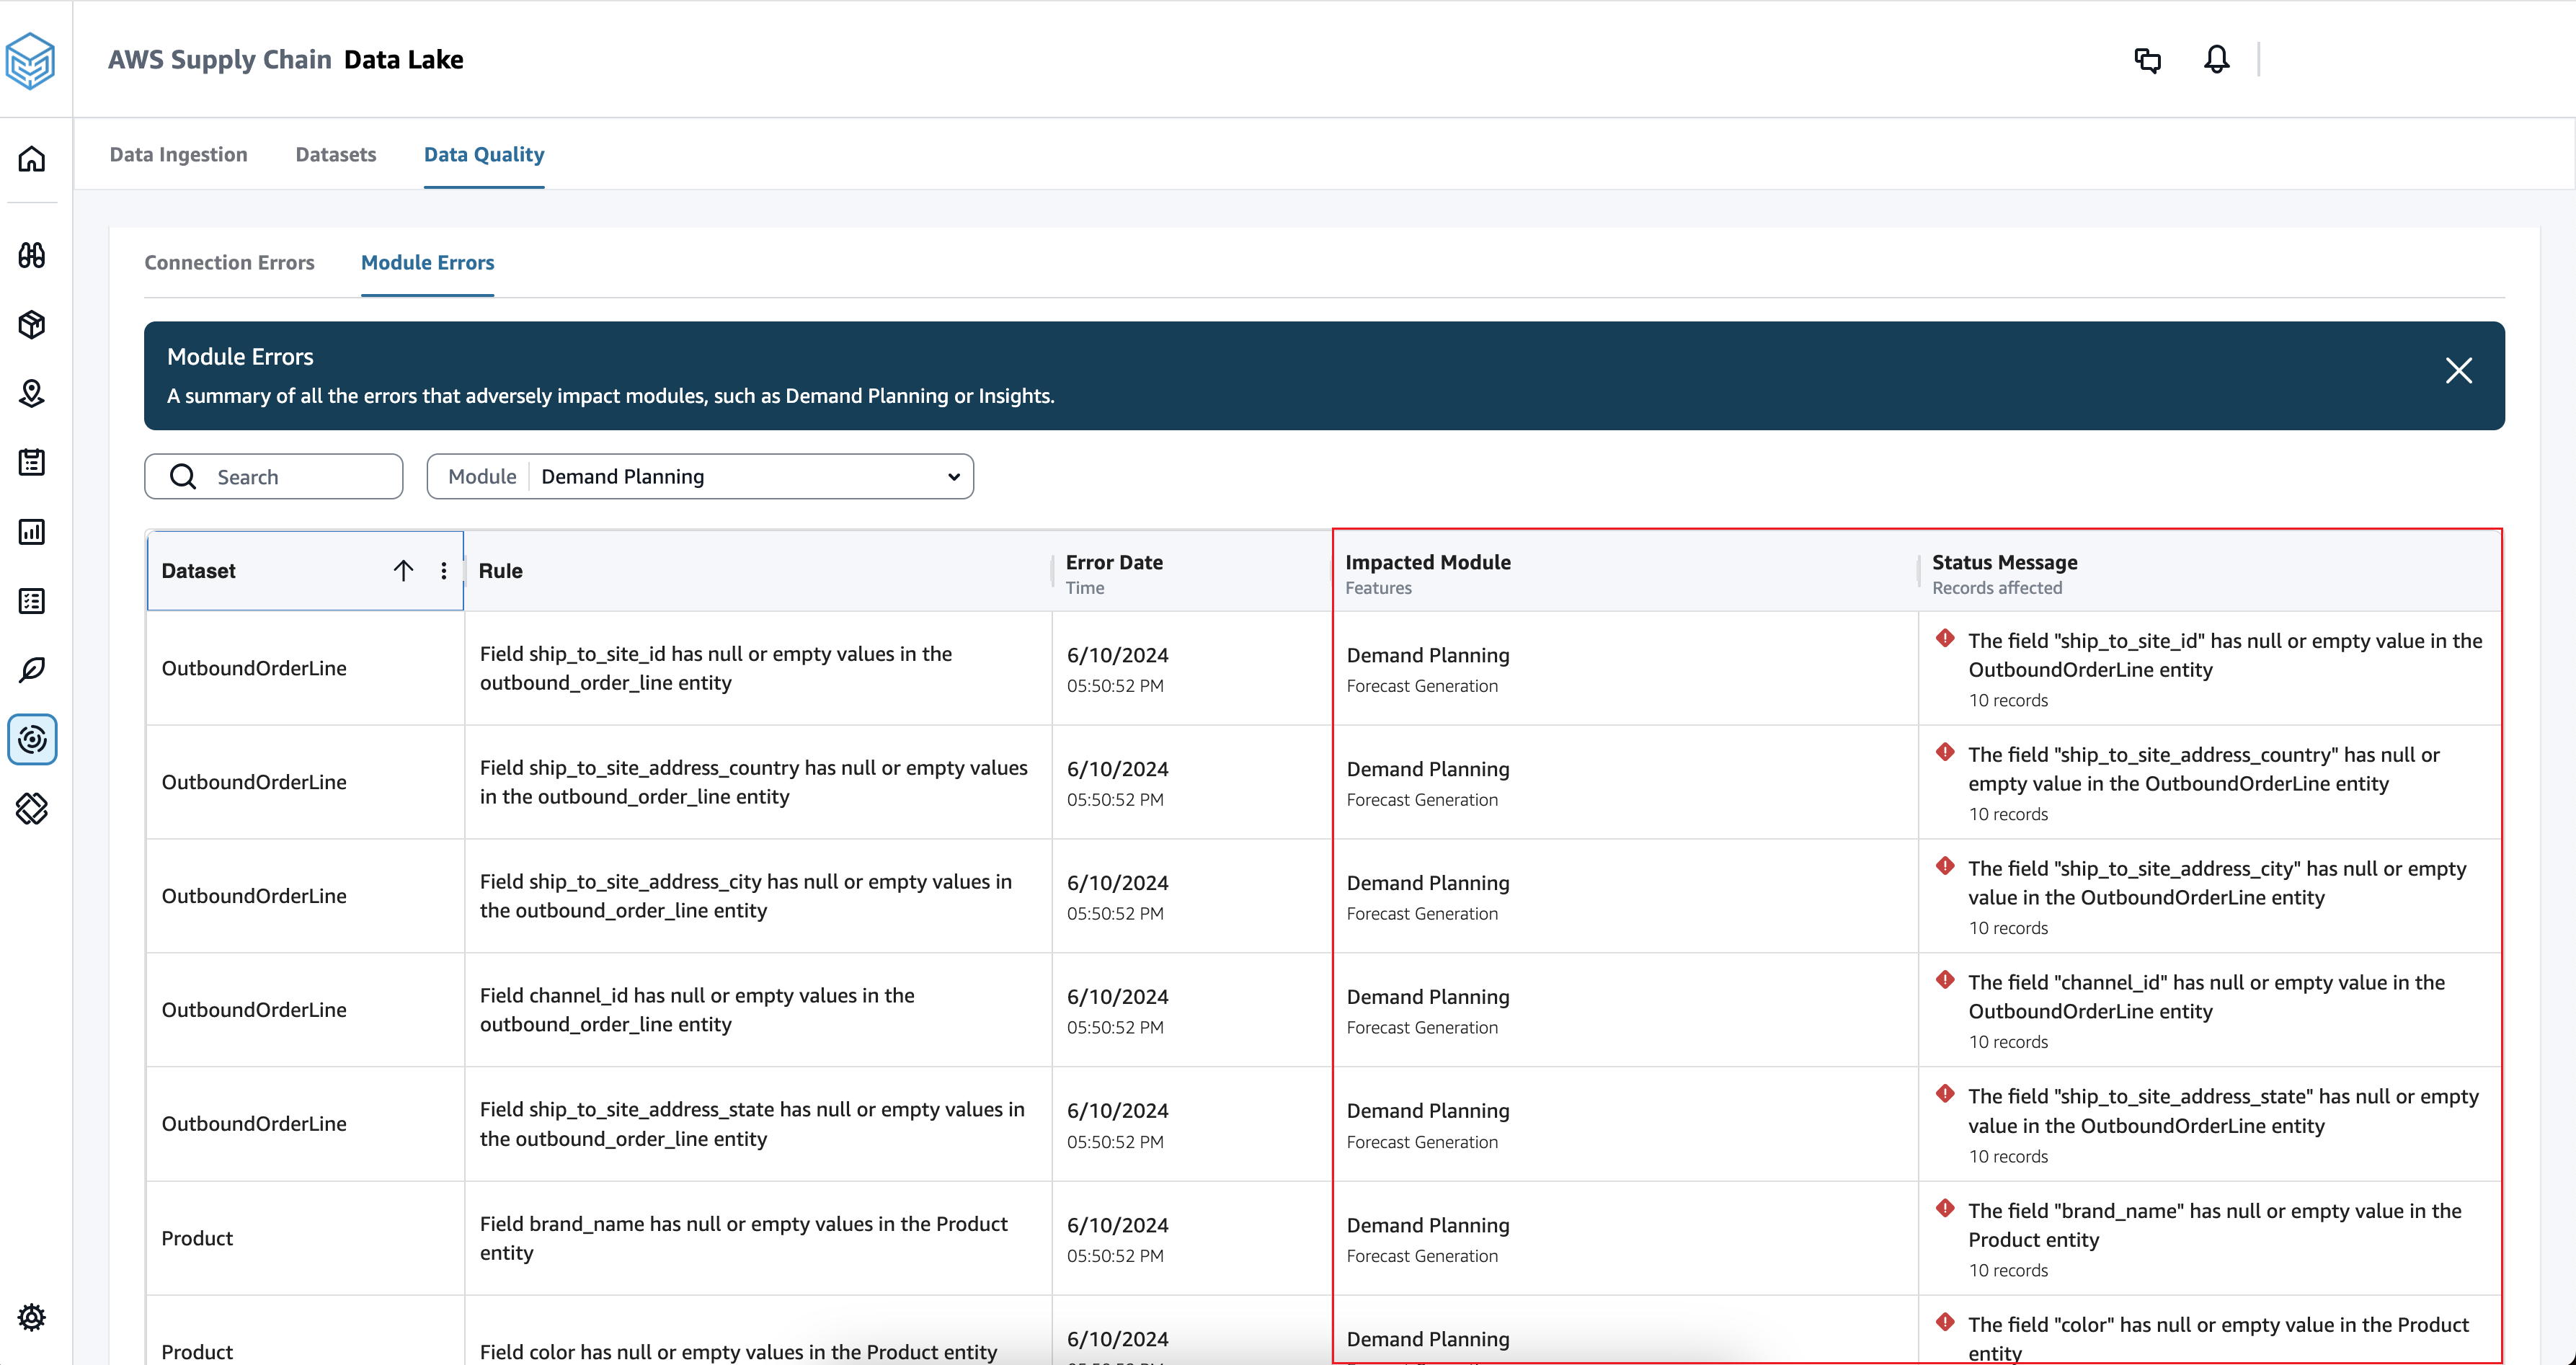Expand the Module Demand Planning dropdown

click(x=700, y=477)
